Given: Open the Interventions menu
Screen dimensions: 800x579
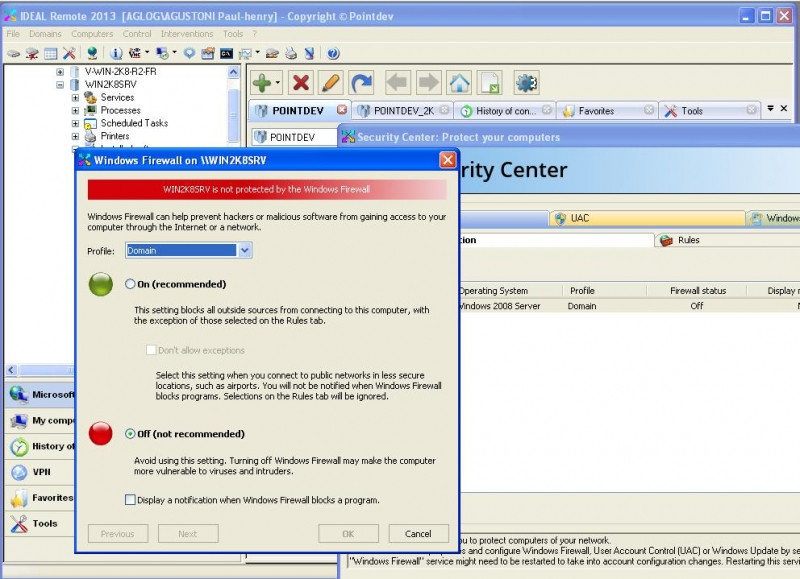Looking at the screenshot, I should 187,34.
